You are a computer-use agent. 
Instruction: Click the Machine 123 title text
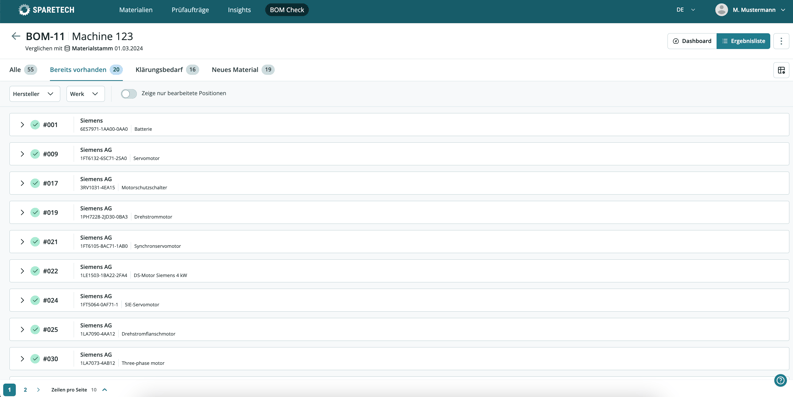pyautogui.click(x=102, y=36)
